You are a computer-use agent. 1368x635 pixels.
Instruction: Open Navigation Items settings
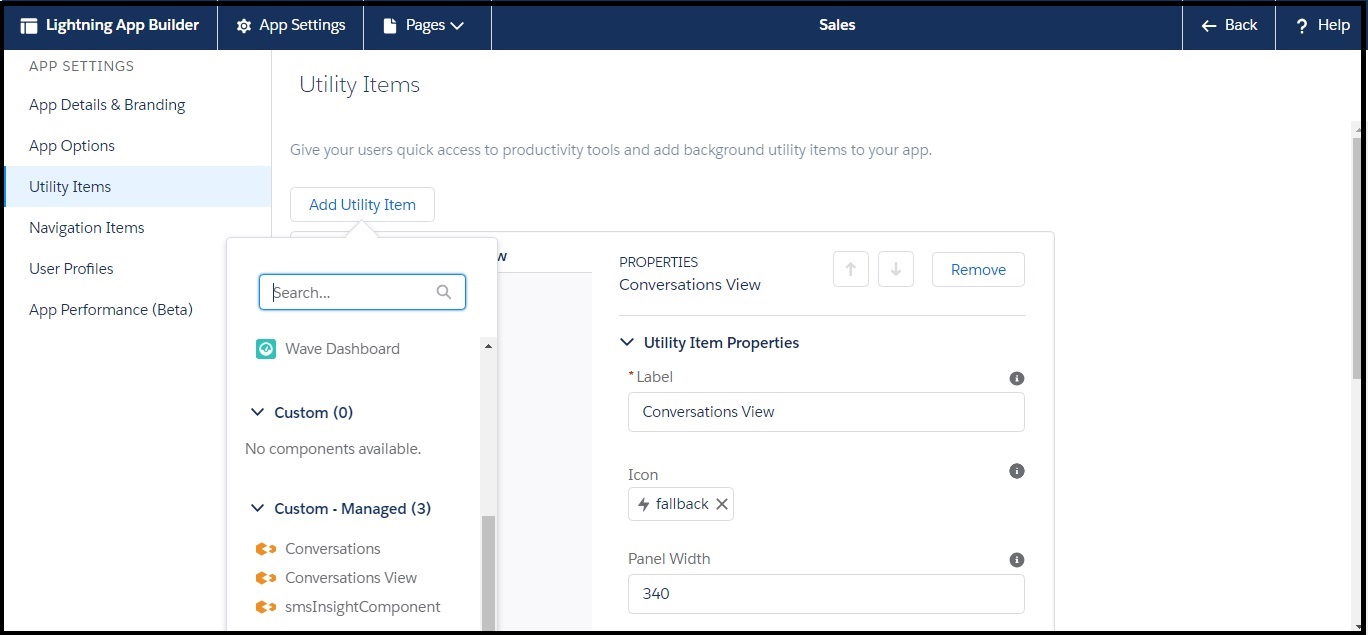coord(87,228)
